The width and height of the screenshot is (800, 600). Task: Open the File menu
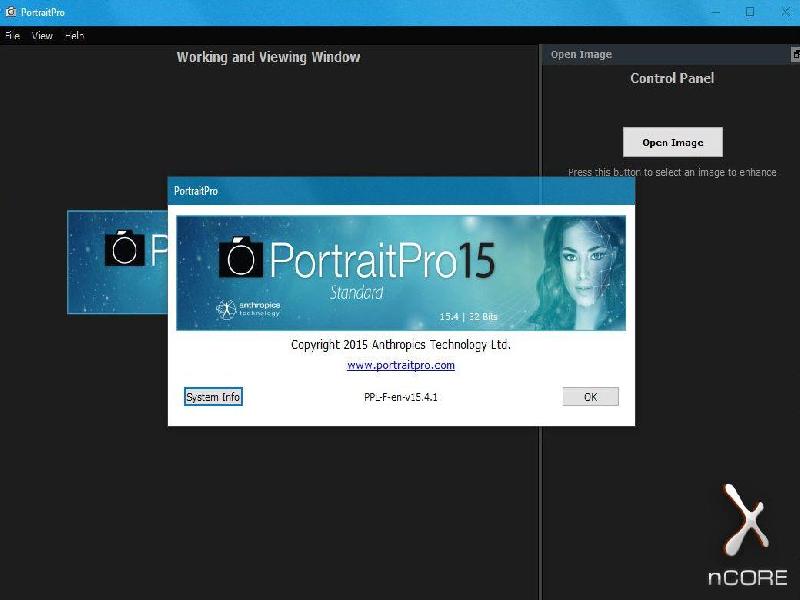(x=12, y=35)
